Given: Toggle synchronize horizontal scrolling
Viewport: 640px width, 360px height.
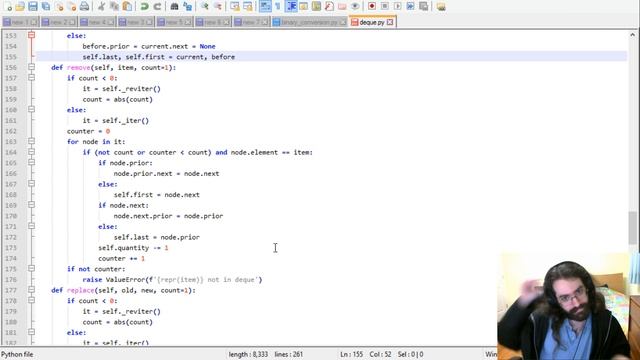Looking at the screenshot, I should (x=248, y=7).
